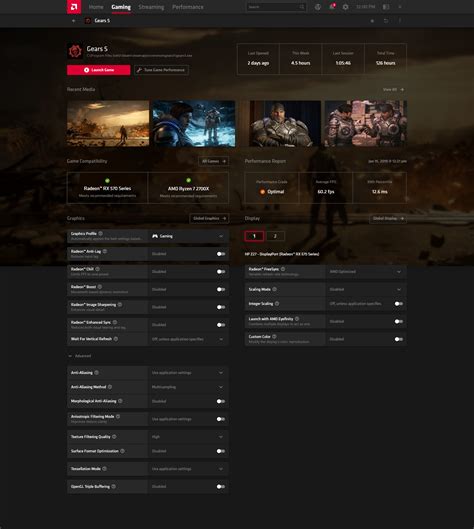Collapse the Advanced section
The width and height of the screenshot is (474, 529).
tap(80, 356)
